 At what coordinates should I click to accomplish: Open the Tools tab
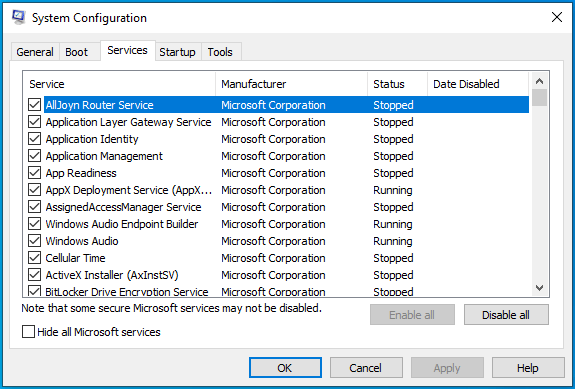[220, 52]
